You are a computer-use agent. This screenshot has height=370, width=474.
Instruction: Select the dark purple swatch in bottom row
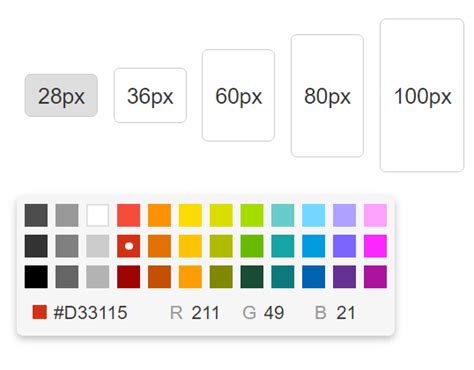click(x=344, y=277)
